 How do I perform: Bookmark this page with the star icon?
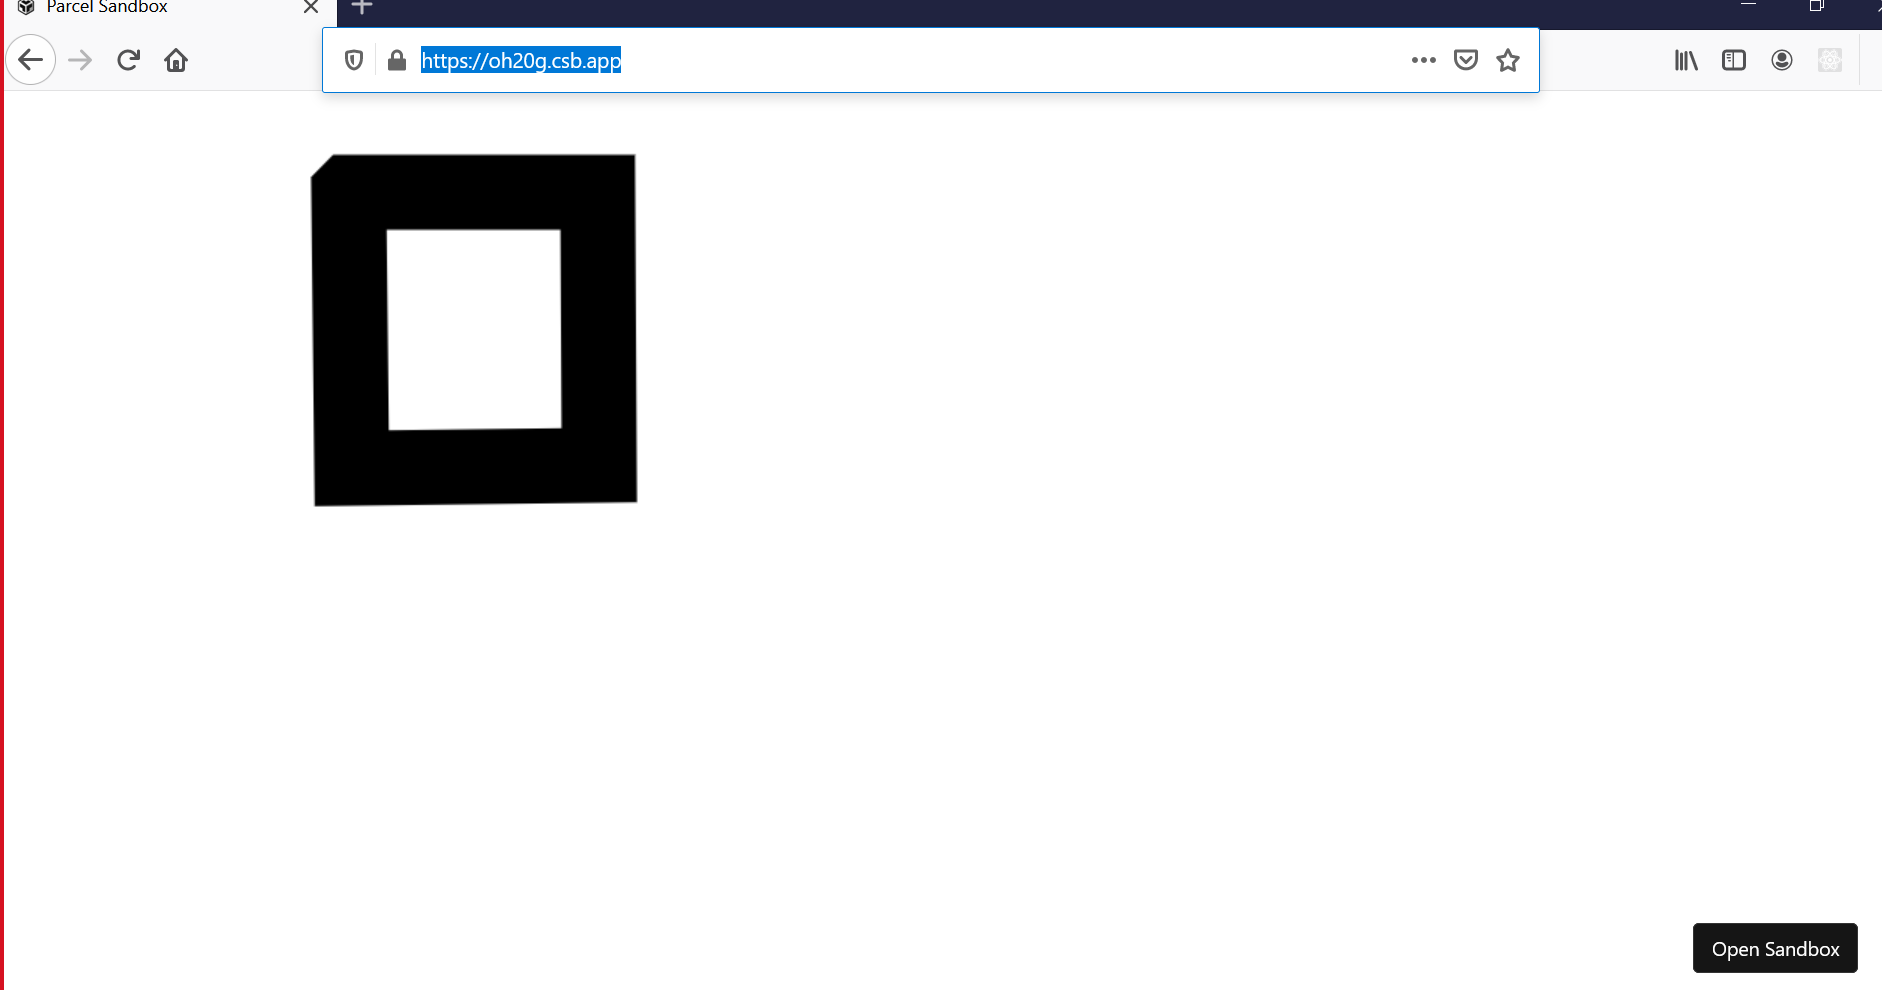click(x=1507, y=60)
